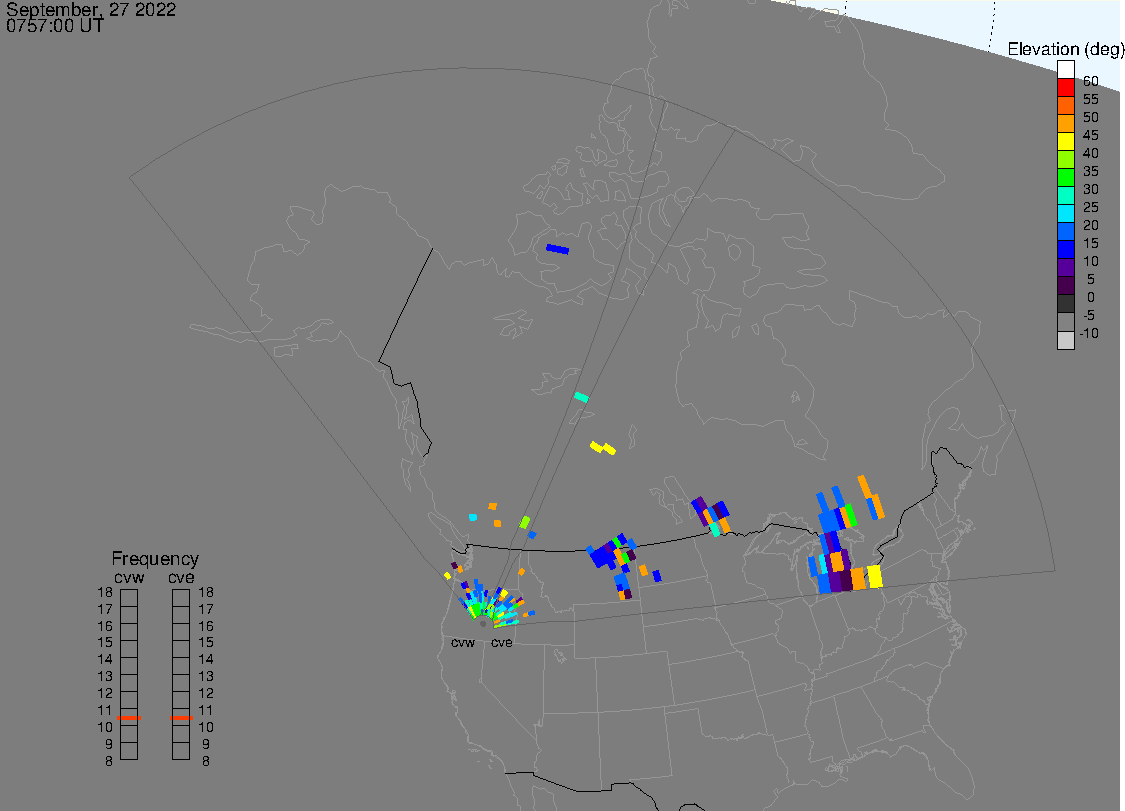Screen dimensions: 1125x811
Task: Click the white swatch atop the elevation legend
Action: [x=1065, y=70]
